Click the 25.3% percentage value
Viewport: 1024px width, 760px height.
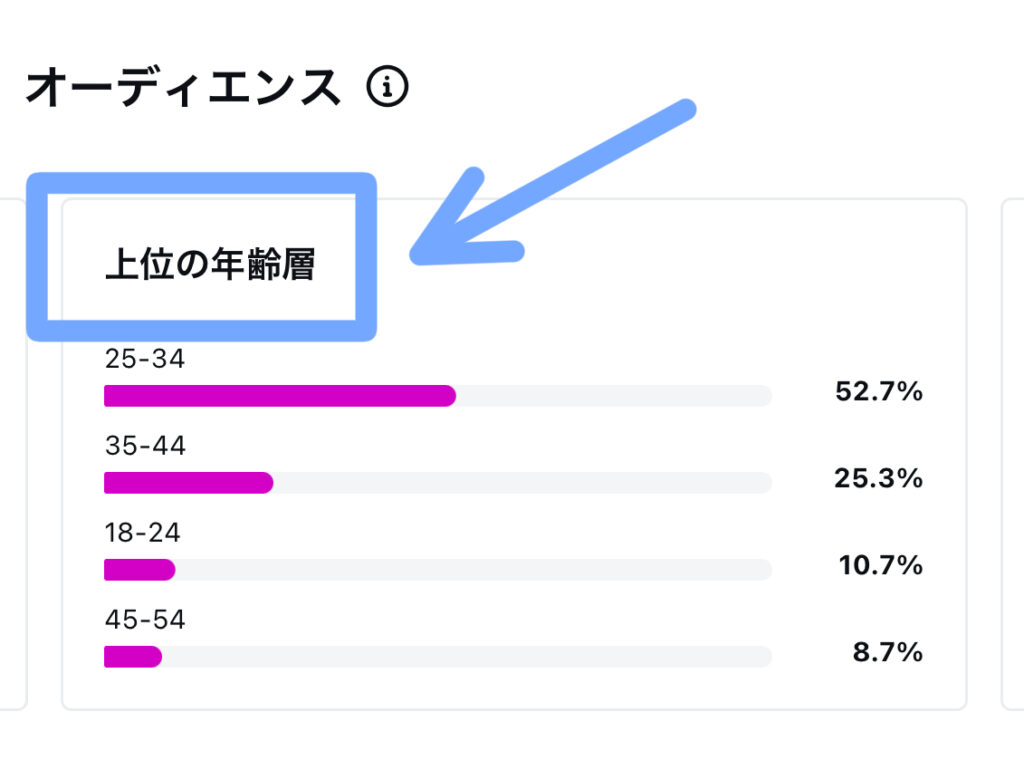click(x=878, y=478)
